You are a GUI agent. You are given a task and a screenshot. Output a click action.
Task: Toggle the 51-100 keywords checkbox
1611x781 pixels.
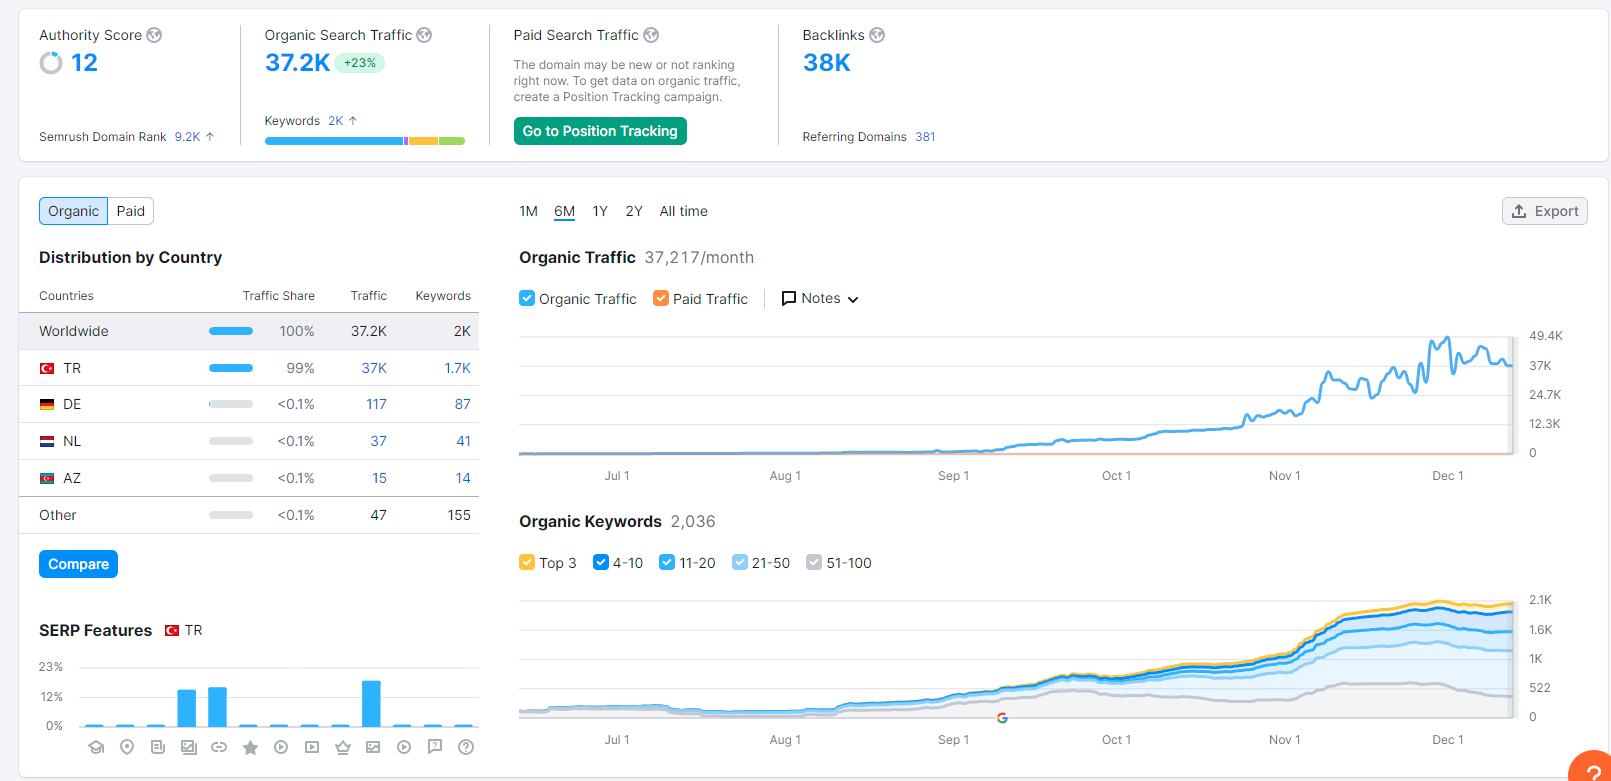(814, 562)
